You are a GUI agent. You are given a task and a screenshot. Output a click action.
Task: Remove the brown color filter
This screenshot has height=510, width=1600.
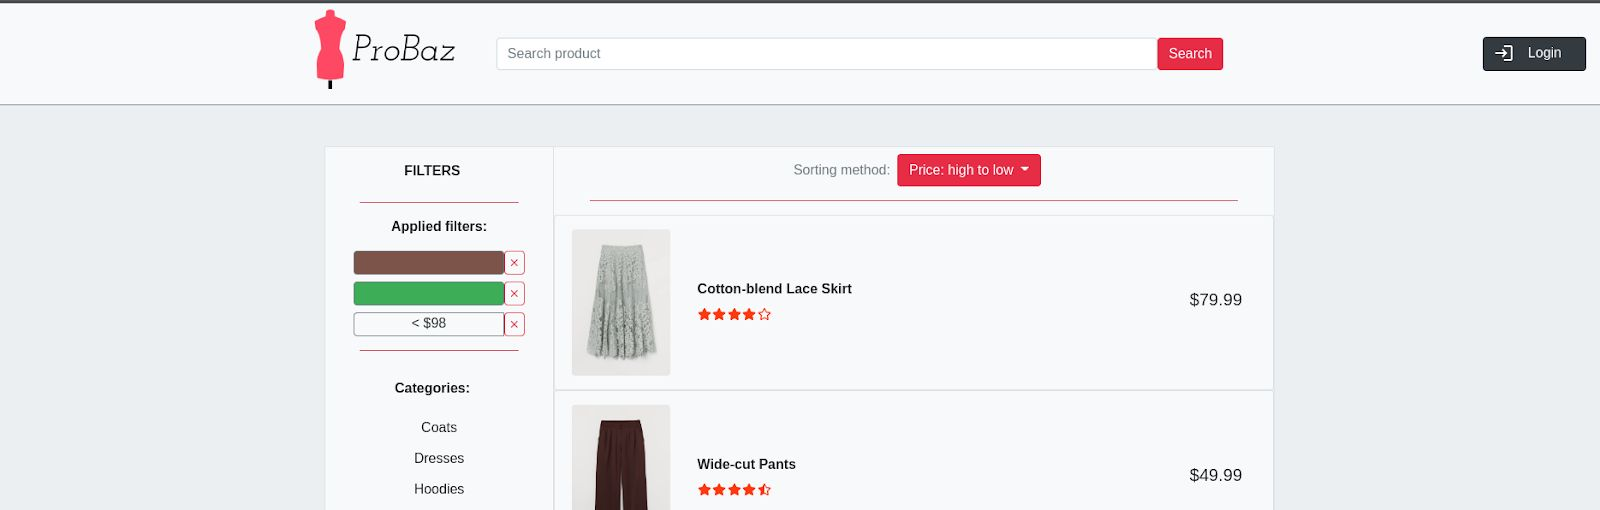514,263
